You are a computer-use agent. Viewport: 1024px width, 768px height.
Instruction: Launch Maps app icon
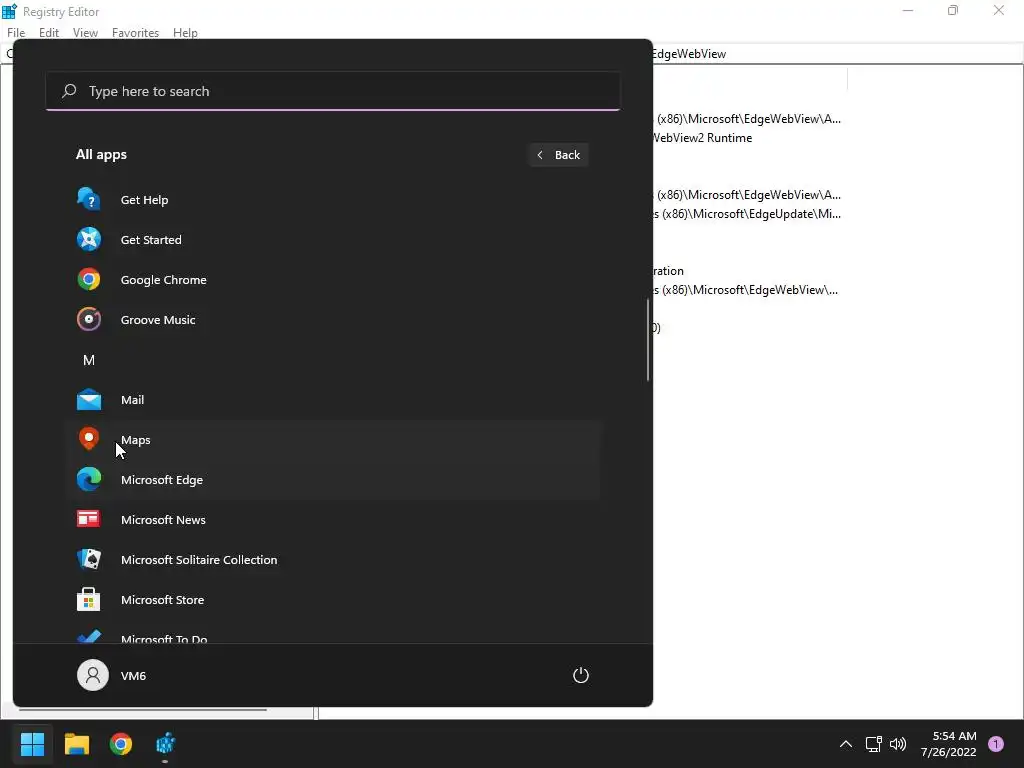point(89,439)
